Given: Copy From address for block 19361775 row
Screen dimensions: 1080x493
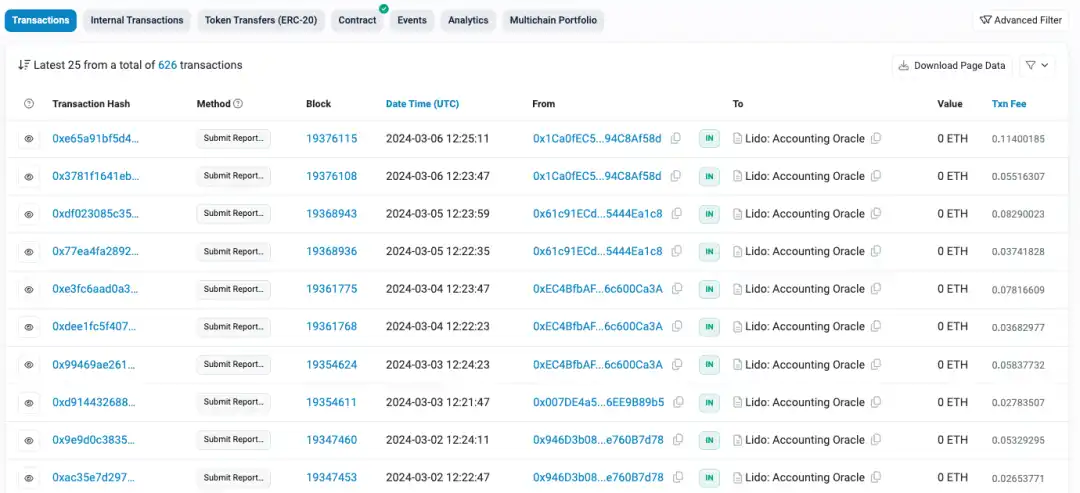Looking at the screenshot, I should coord(676,289).
